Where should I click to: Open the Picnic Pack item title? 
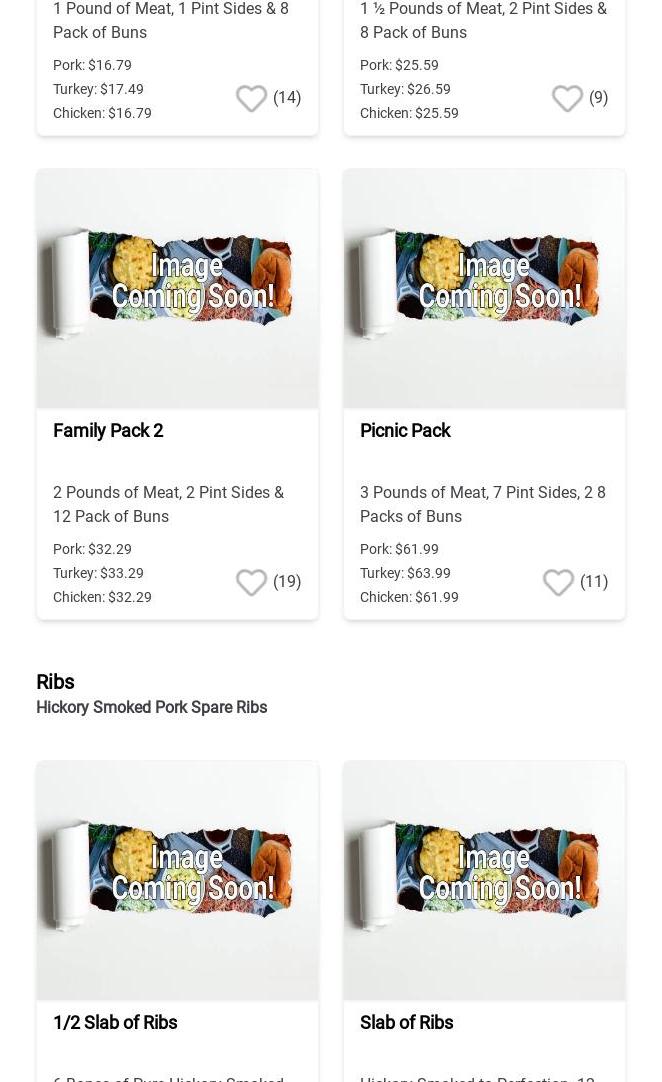coord(405,431)
